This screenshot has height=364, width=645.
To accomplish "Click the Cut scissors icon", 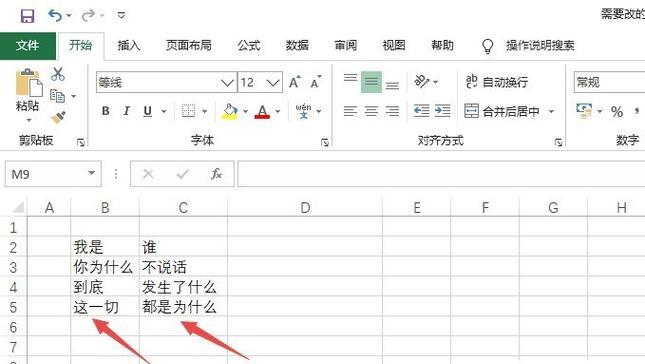I will (x=58, y=74).
